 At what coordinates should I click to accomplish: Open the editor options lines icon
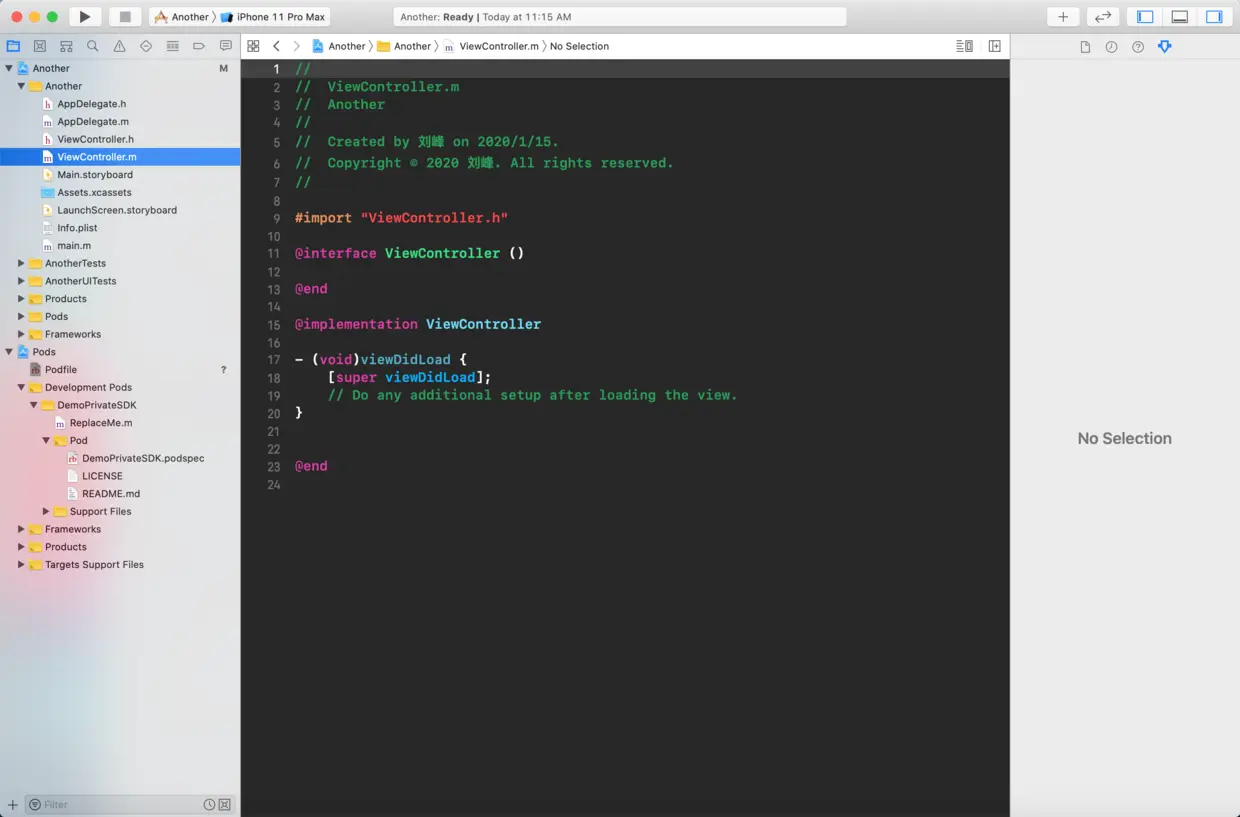(x=964, y=46)
